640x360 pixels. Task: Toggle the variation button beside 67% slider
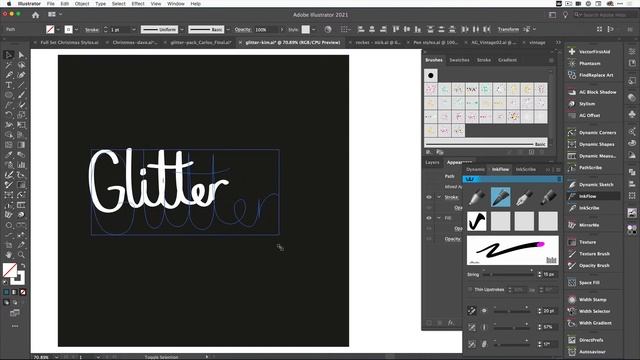pyautogui.click(x=472, y=327)
